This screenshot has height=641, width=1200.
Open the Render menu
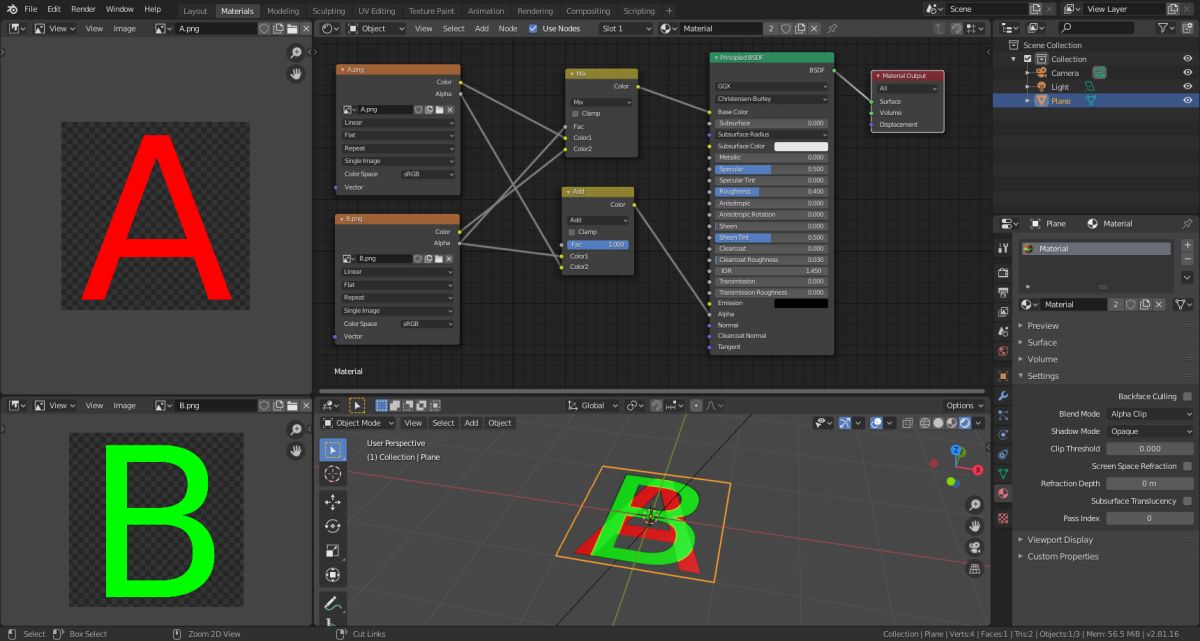[84, 9]
